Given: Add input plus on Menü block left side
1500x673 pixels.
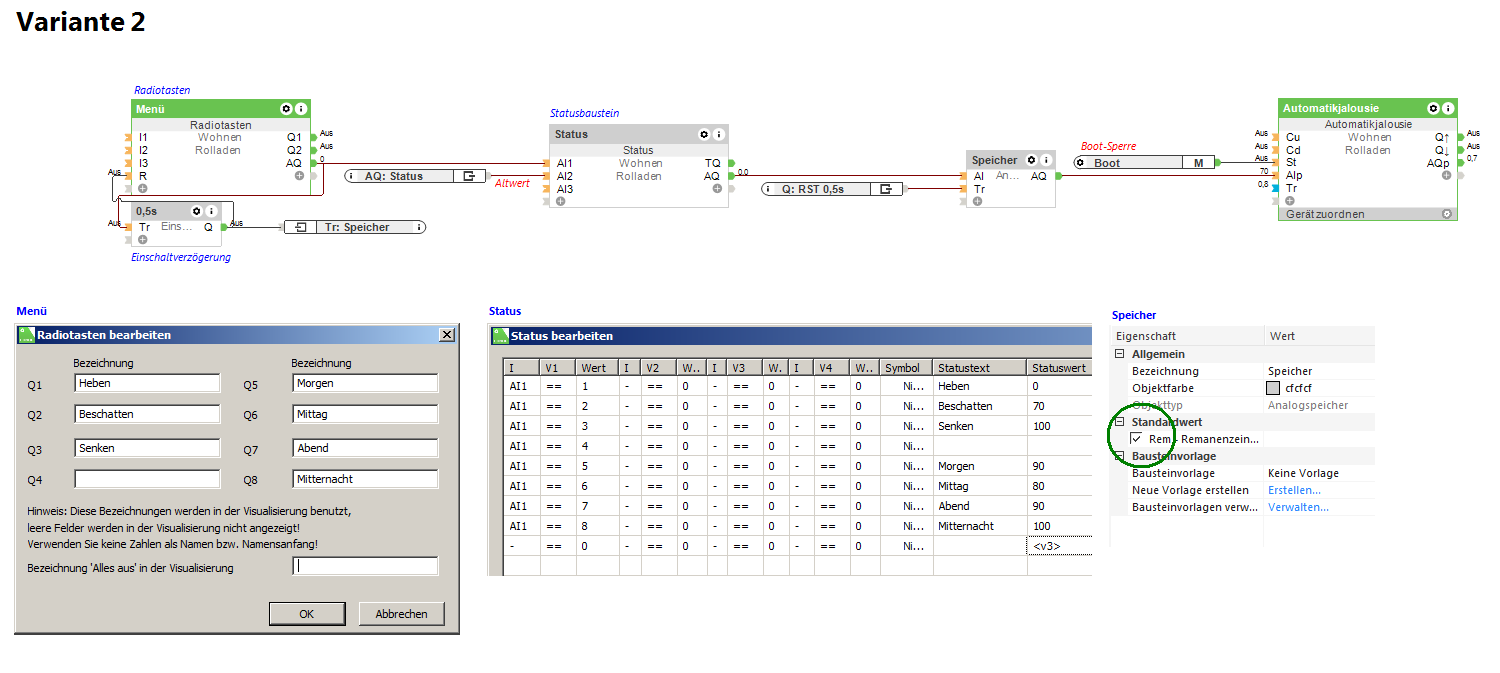Looking at the screenshot, I should [143, 189].
